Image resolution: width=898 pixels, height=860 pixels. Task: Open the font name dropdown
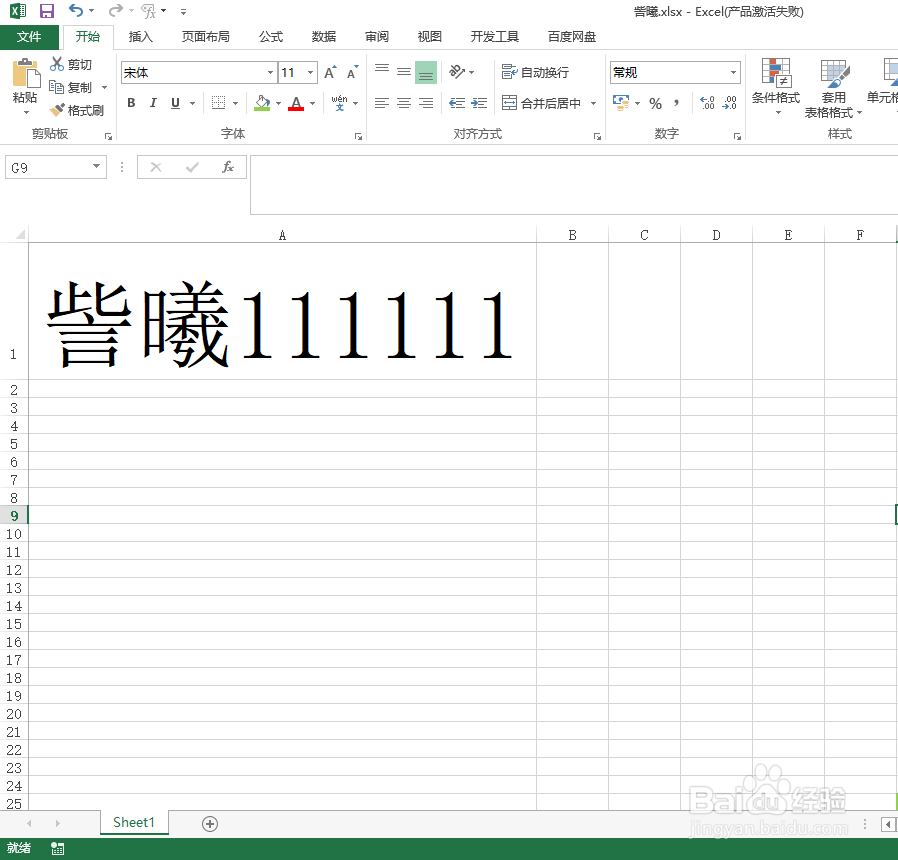click(268, 72)
